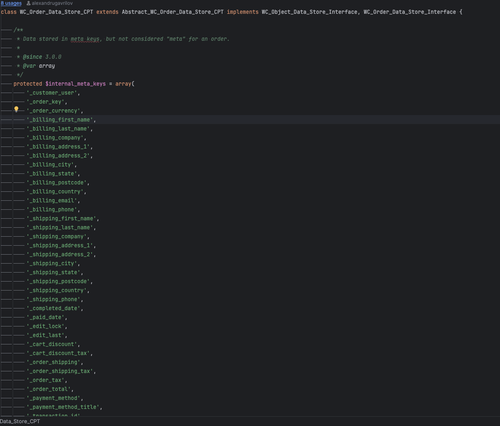The width and height of the screenshot is (500, 426).
Task: Click '_order_key' string
Action: pyautogui.click(x=45, y=102)
